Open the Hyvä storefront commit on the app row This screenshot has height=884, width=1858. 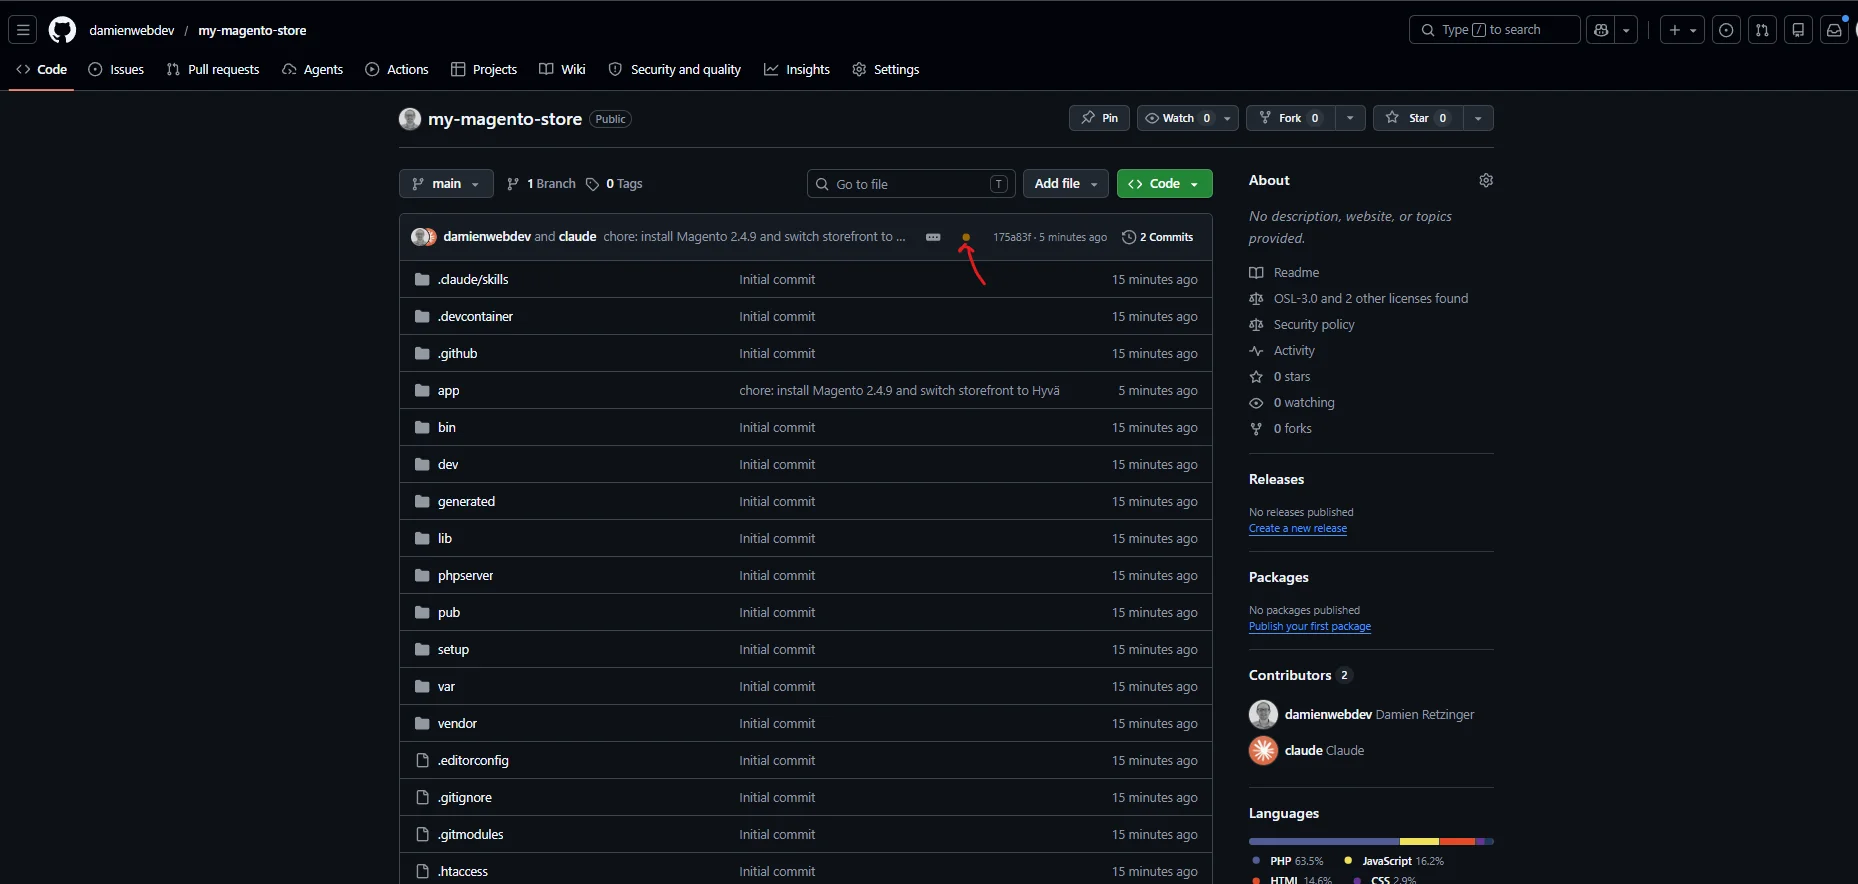coord(899,390)
